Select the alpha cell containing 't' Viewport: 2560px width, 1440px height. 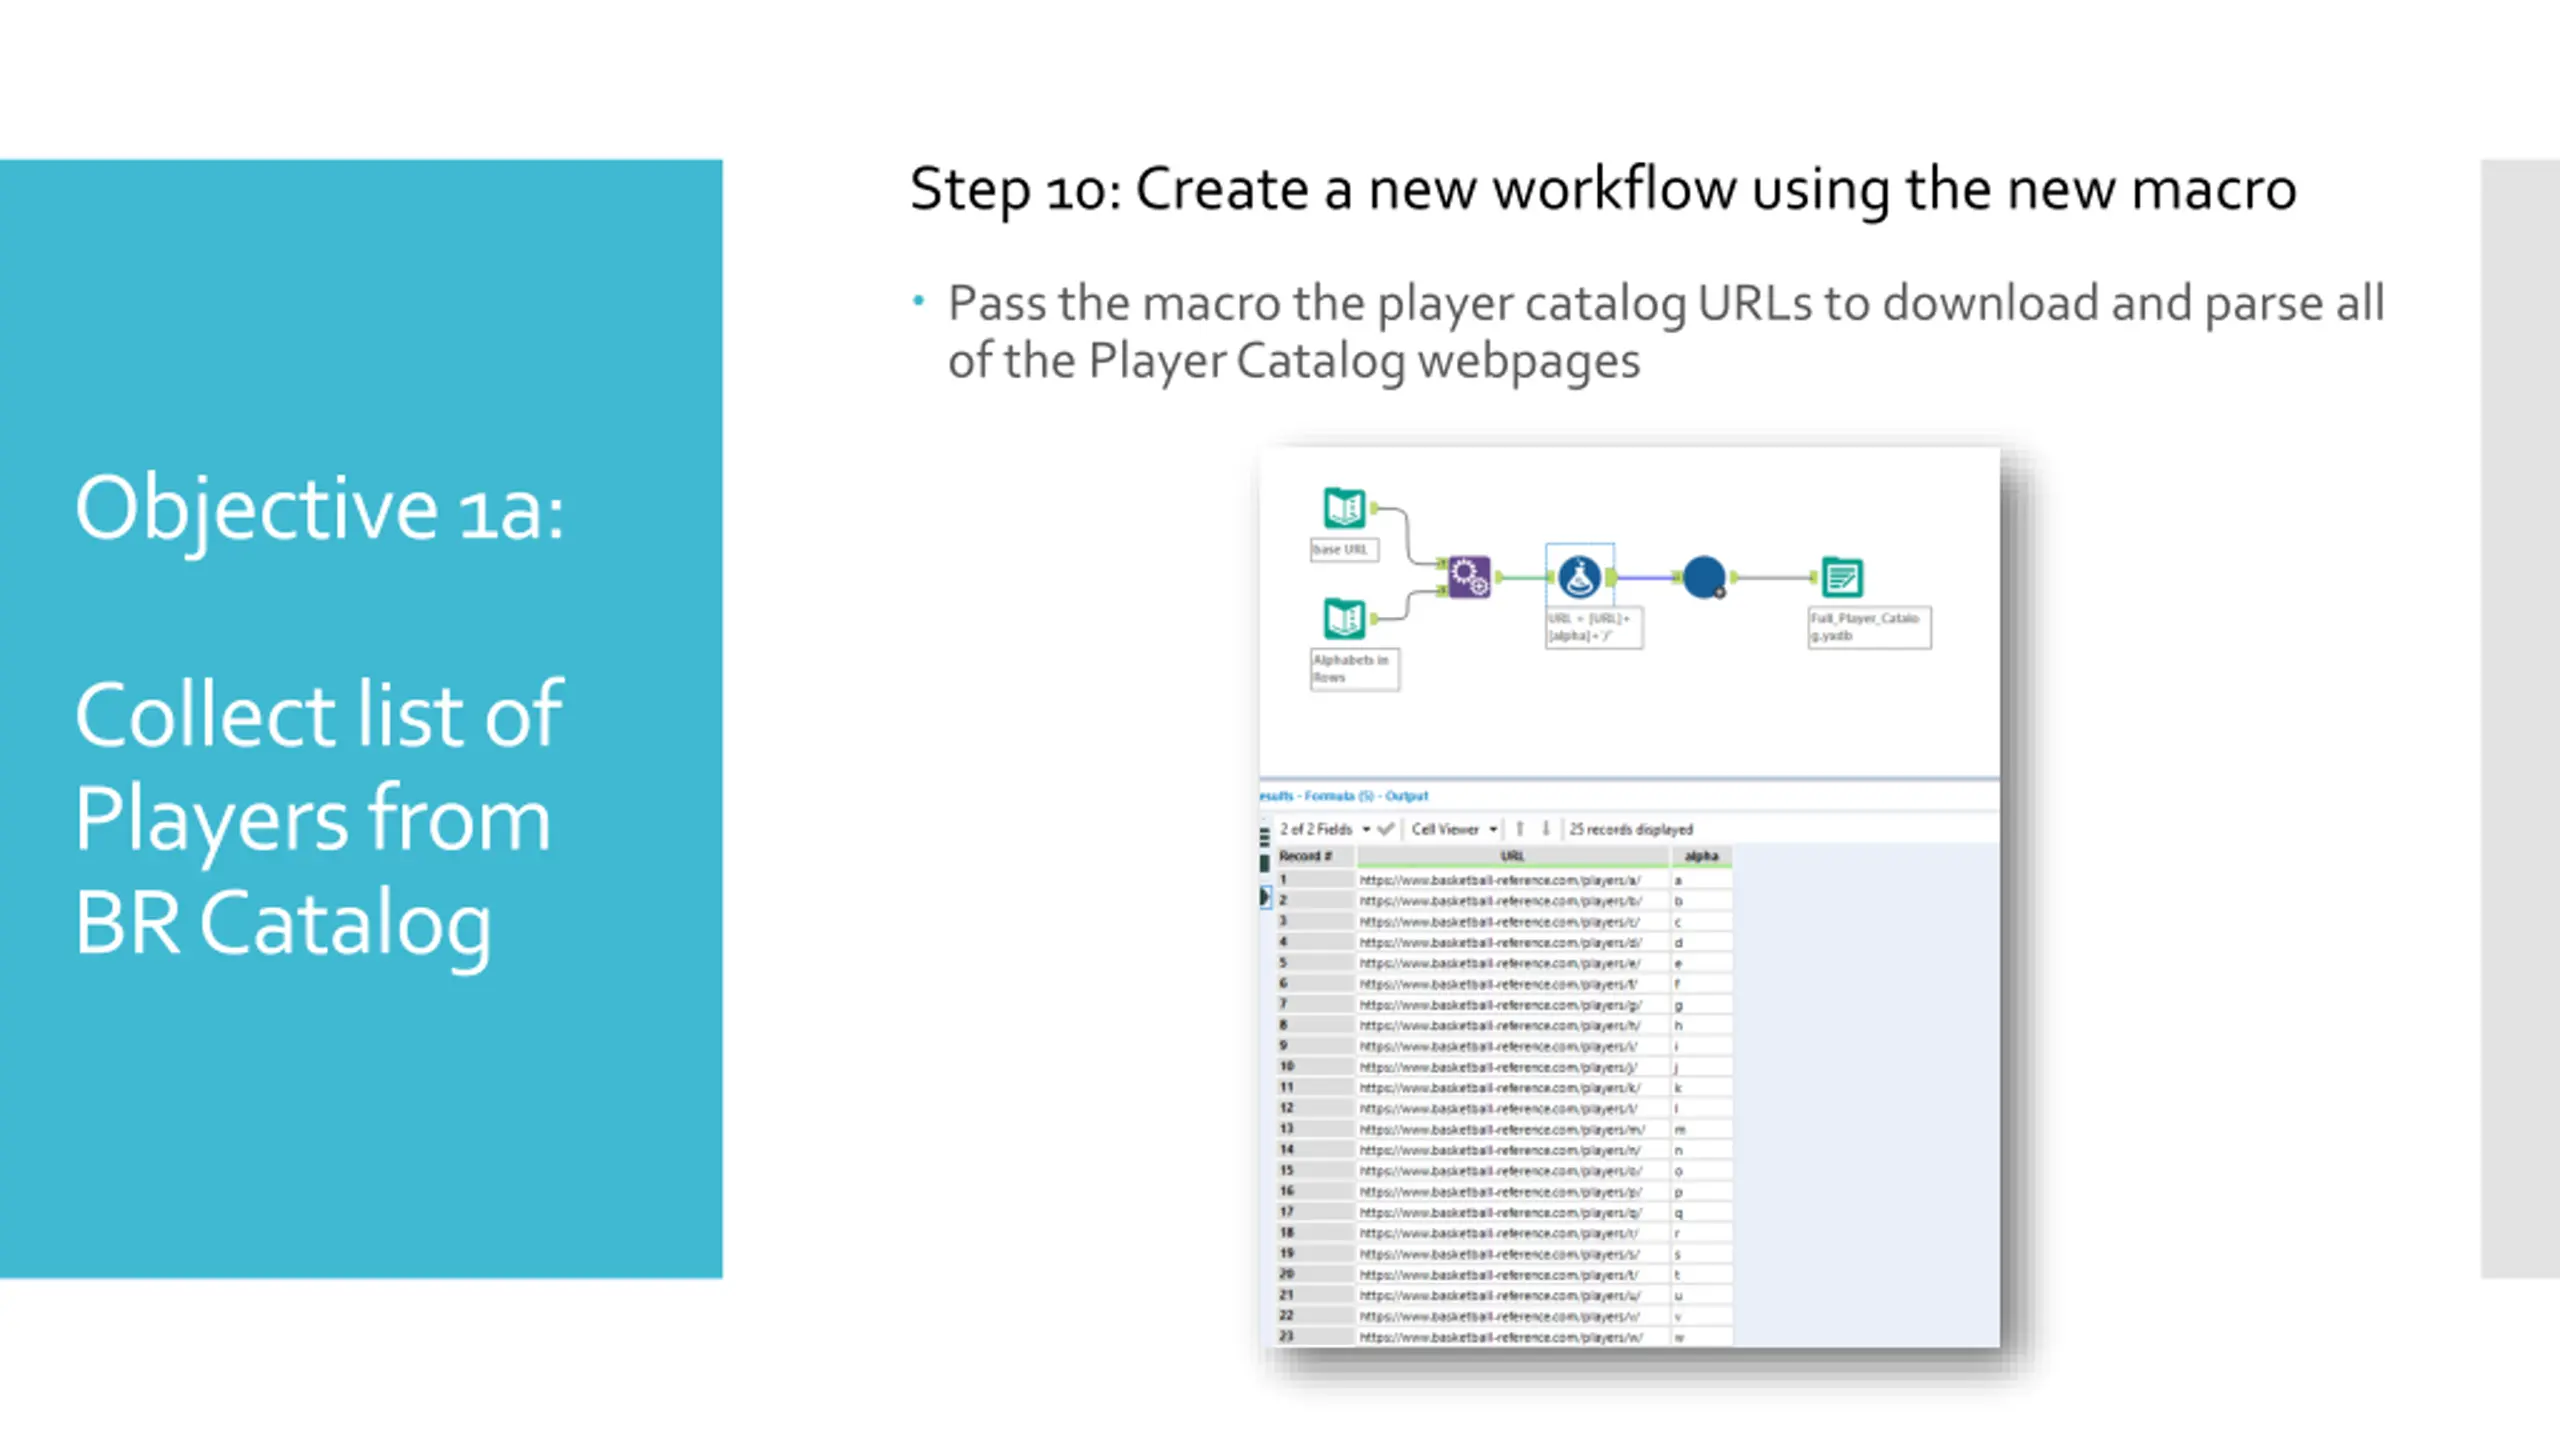point(1701,1275)
